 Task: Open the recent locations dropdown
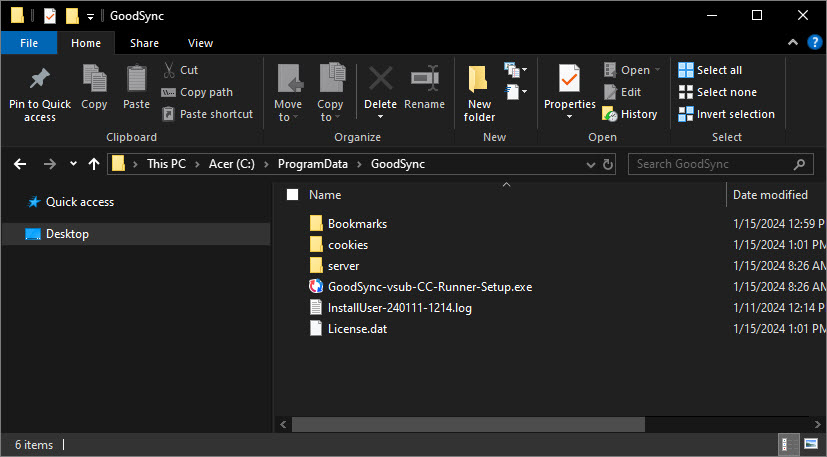point(73,164)
